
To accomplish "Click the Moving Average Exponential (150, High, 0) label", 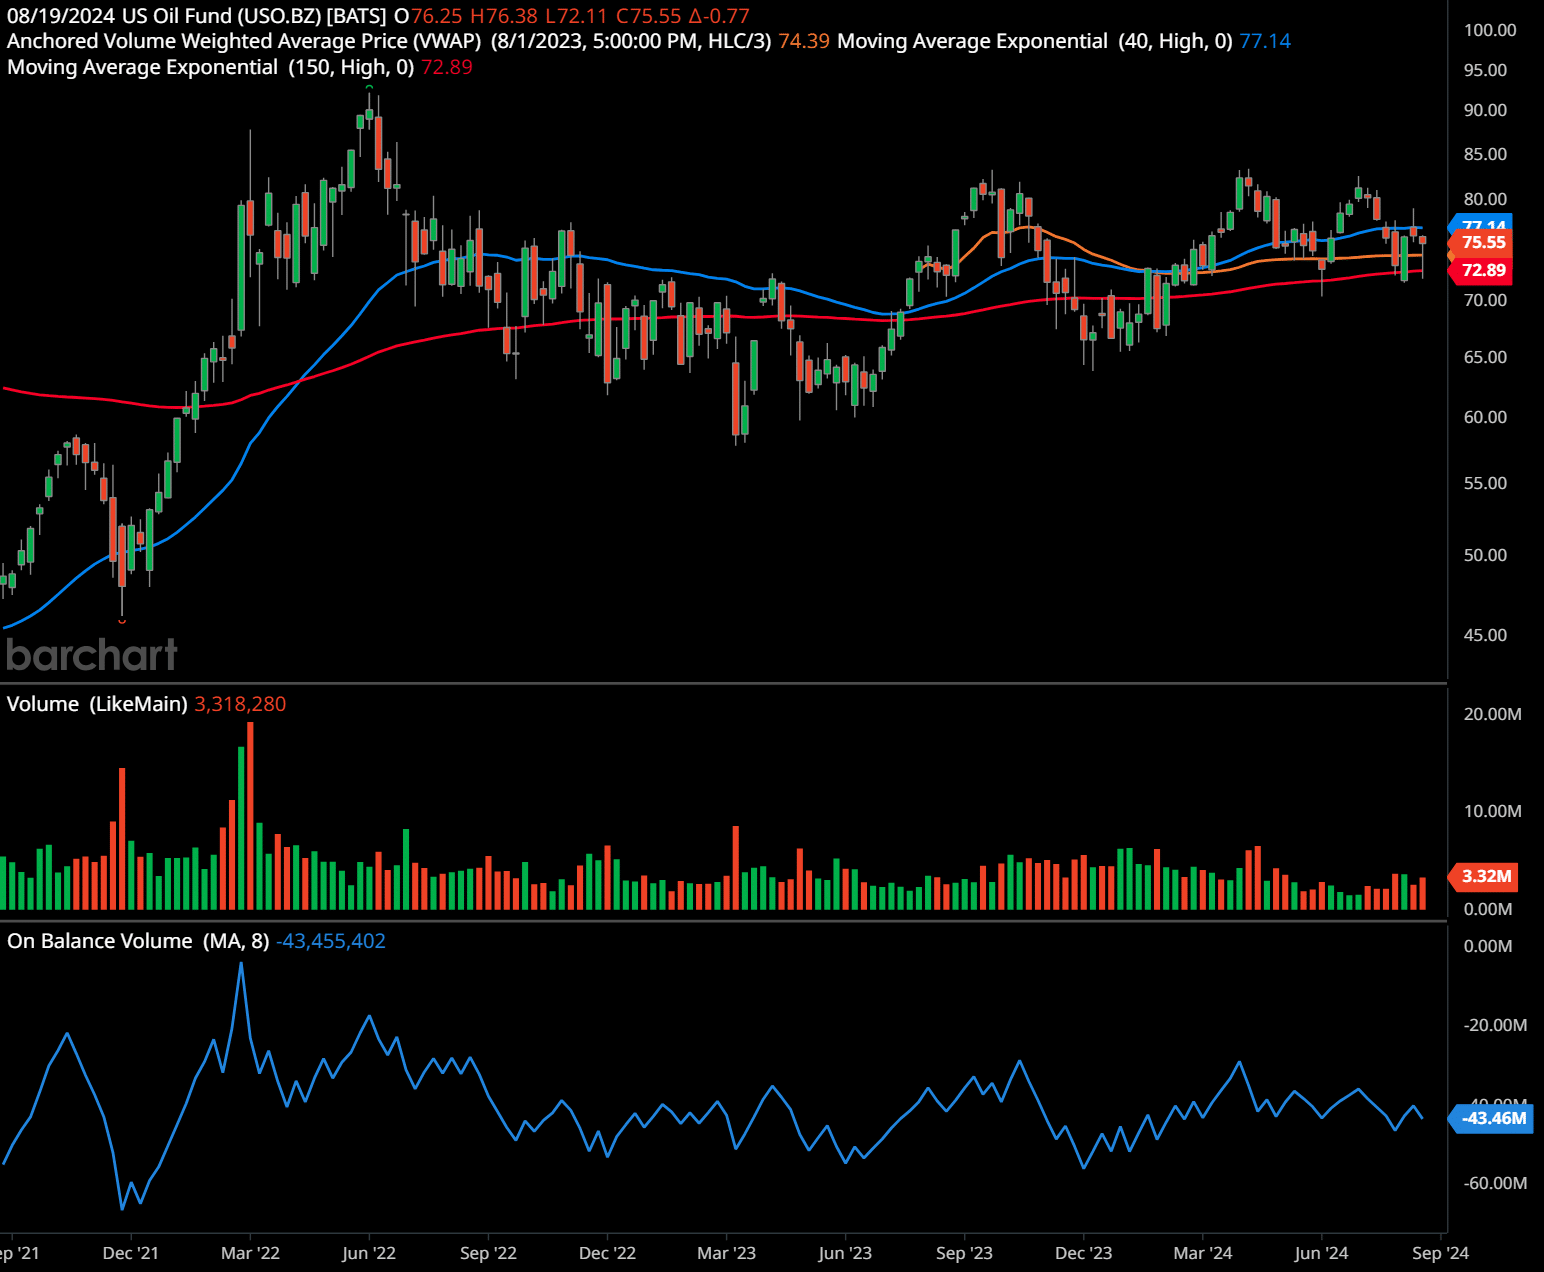I will coord(211,67).
